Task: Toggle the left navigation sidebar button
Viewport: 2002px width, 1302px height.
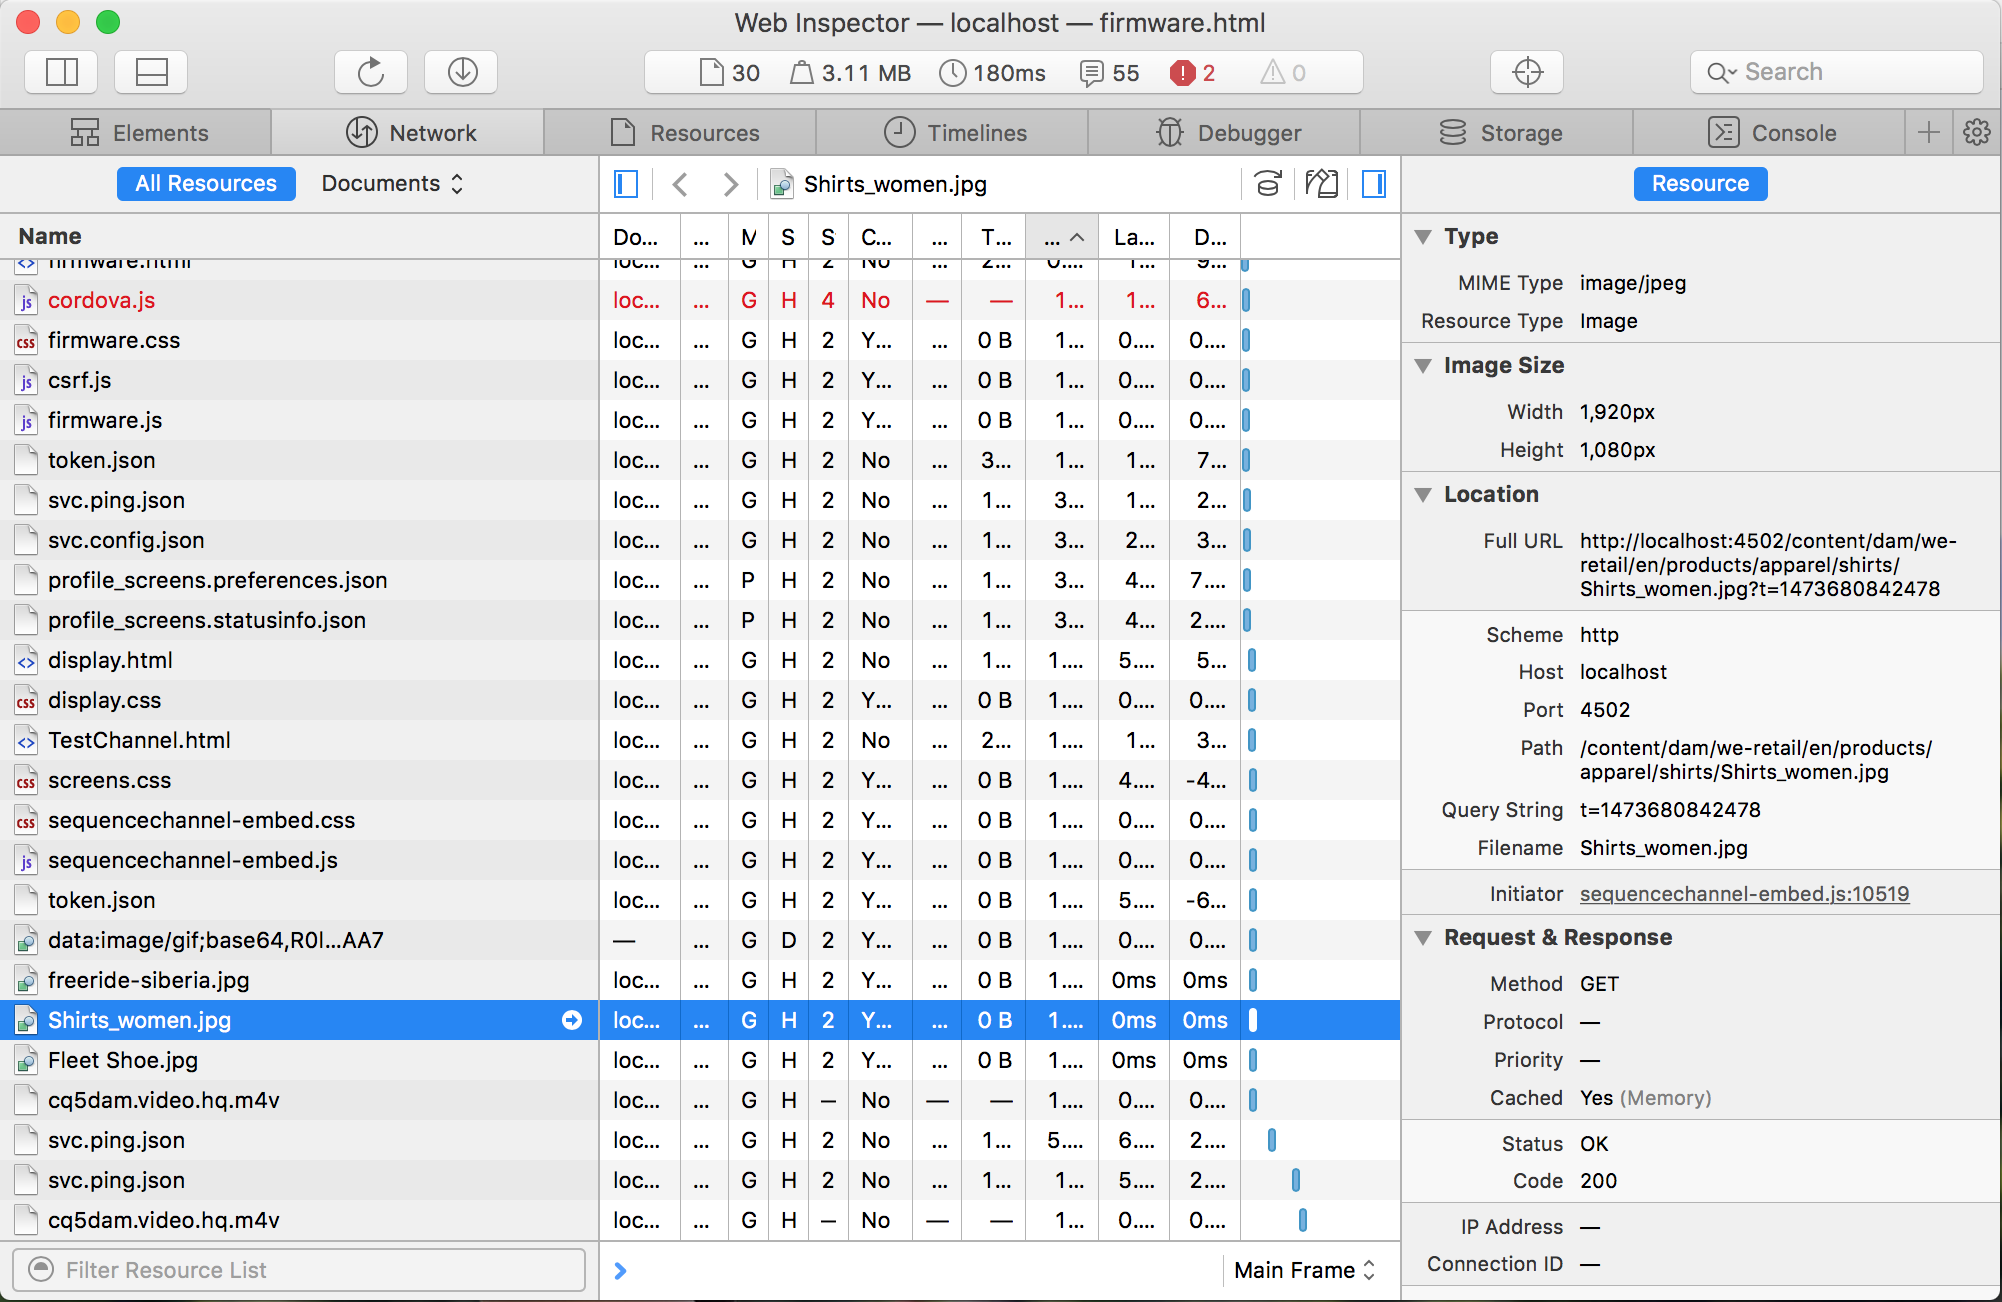Action: 626,184
